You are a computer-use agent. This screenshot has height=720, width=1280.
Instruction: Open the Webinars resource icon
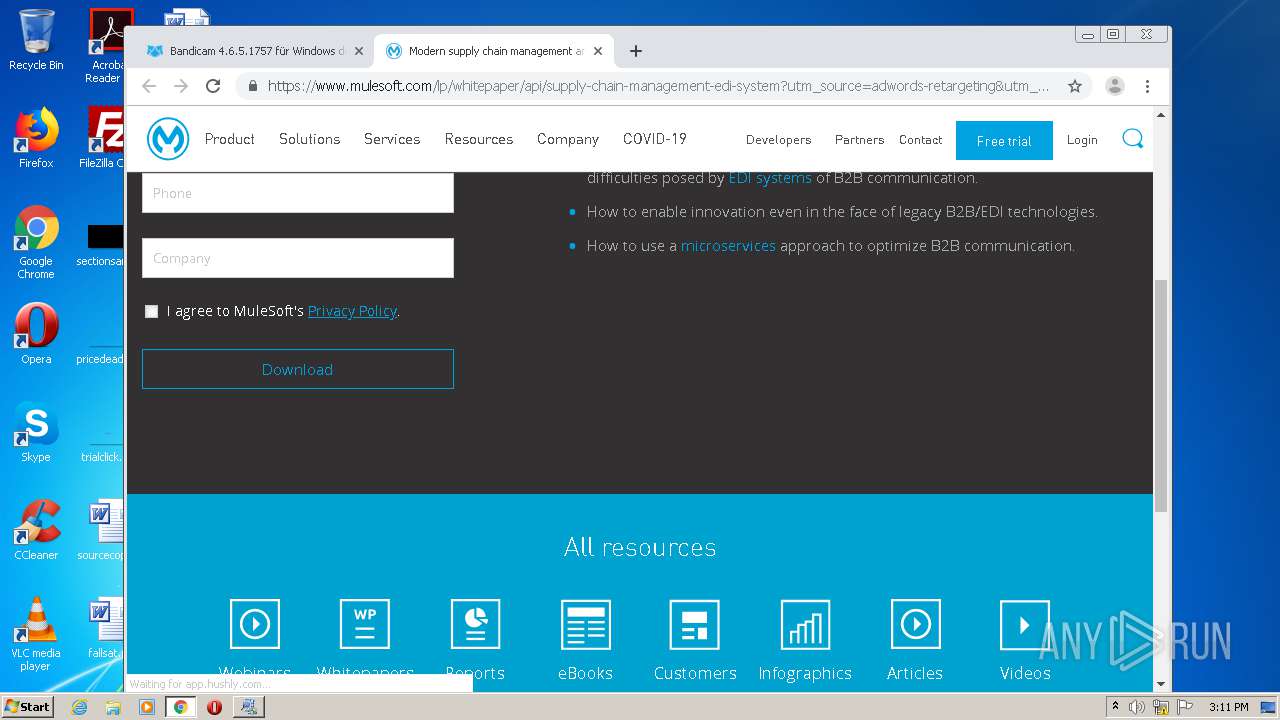pyautogui.click(x=255, y=624)
